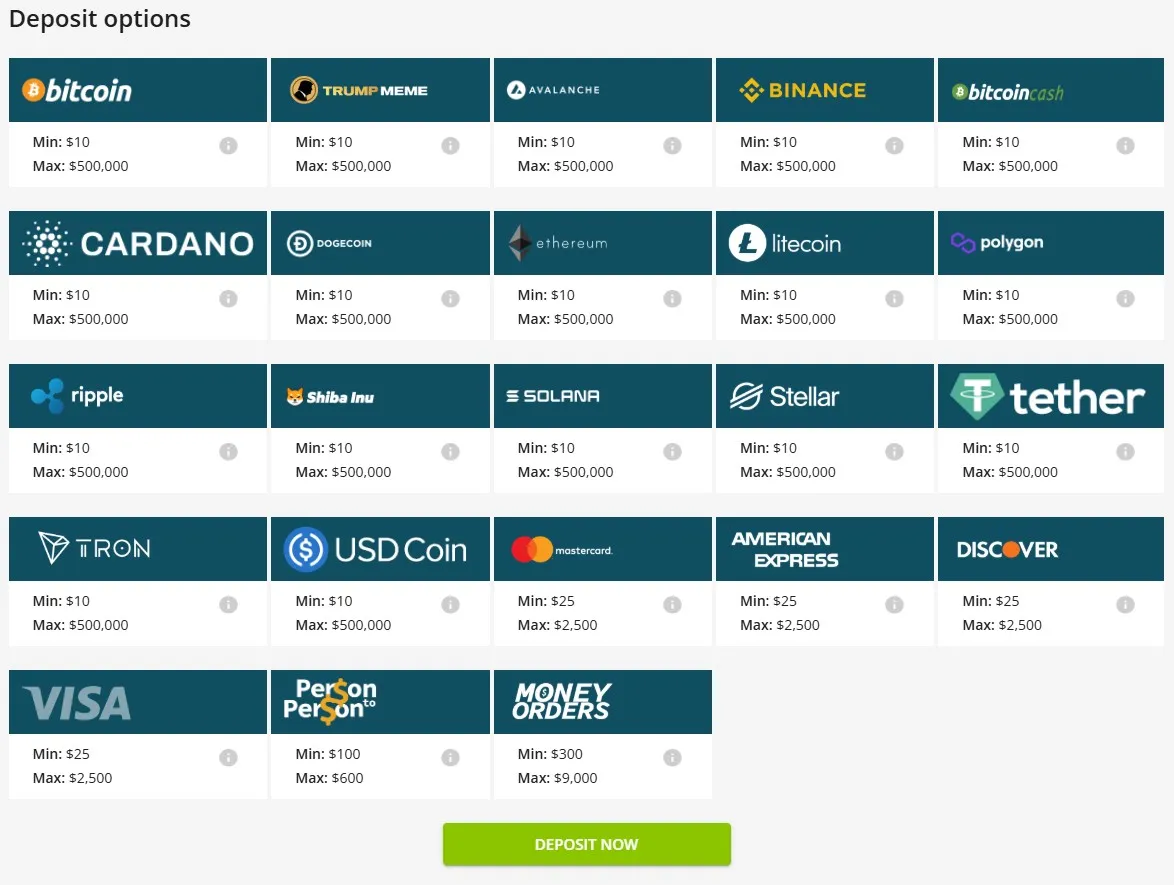The width and height of the screenshot is (1174, 885).
Task: Click Min: $25 under Mastercard
Action: pyautogui.click(x=547, y=601)
